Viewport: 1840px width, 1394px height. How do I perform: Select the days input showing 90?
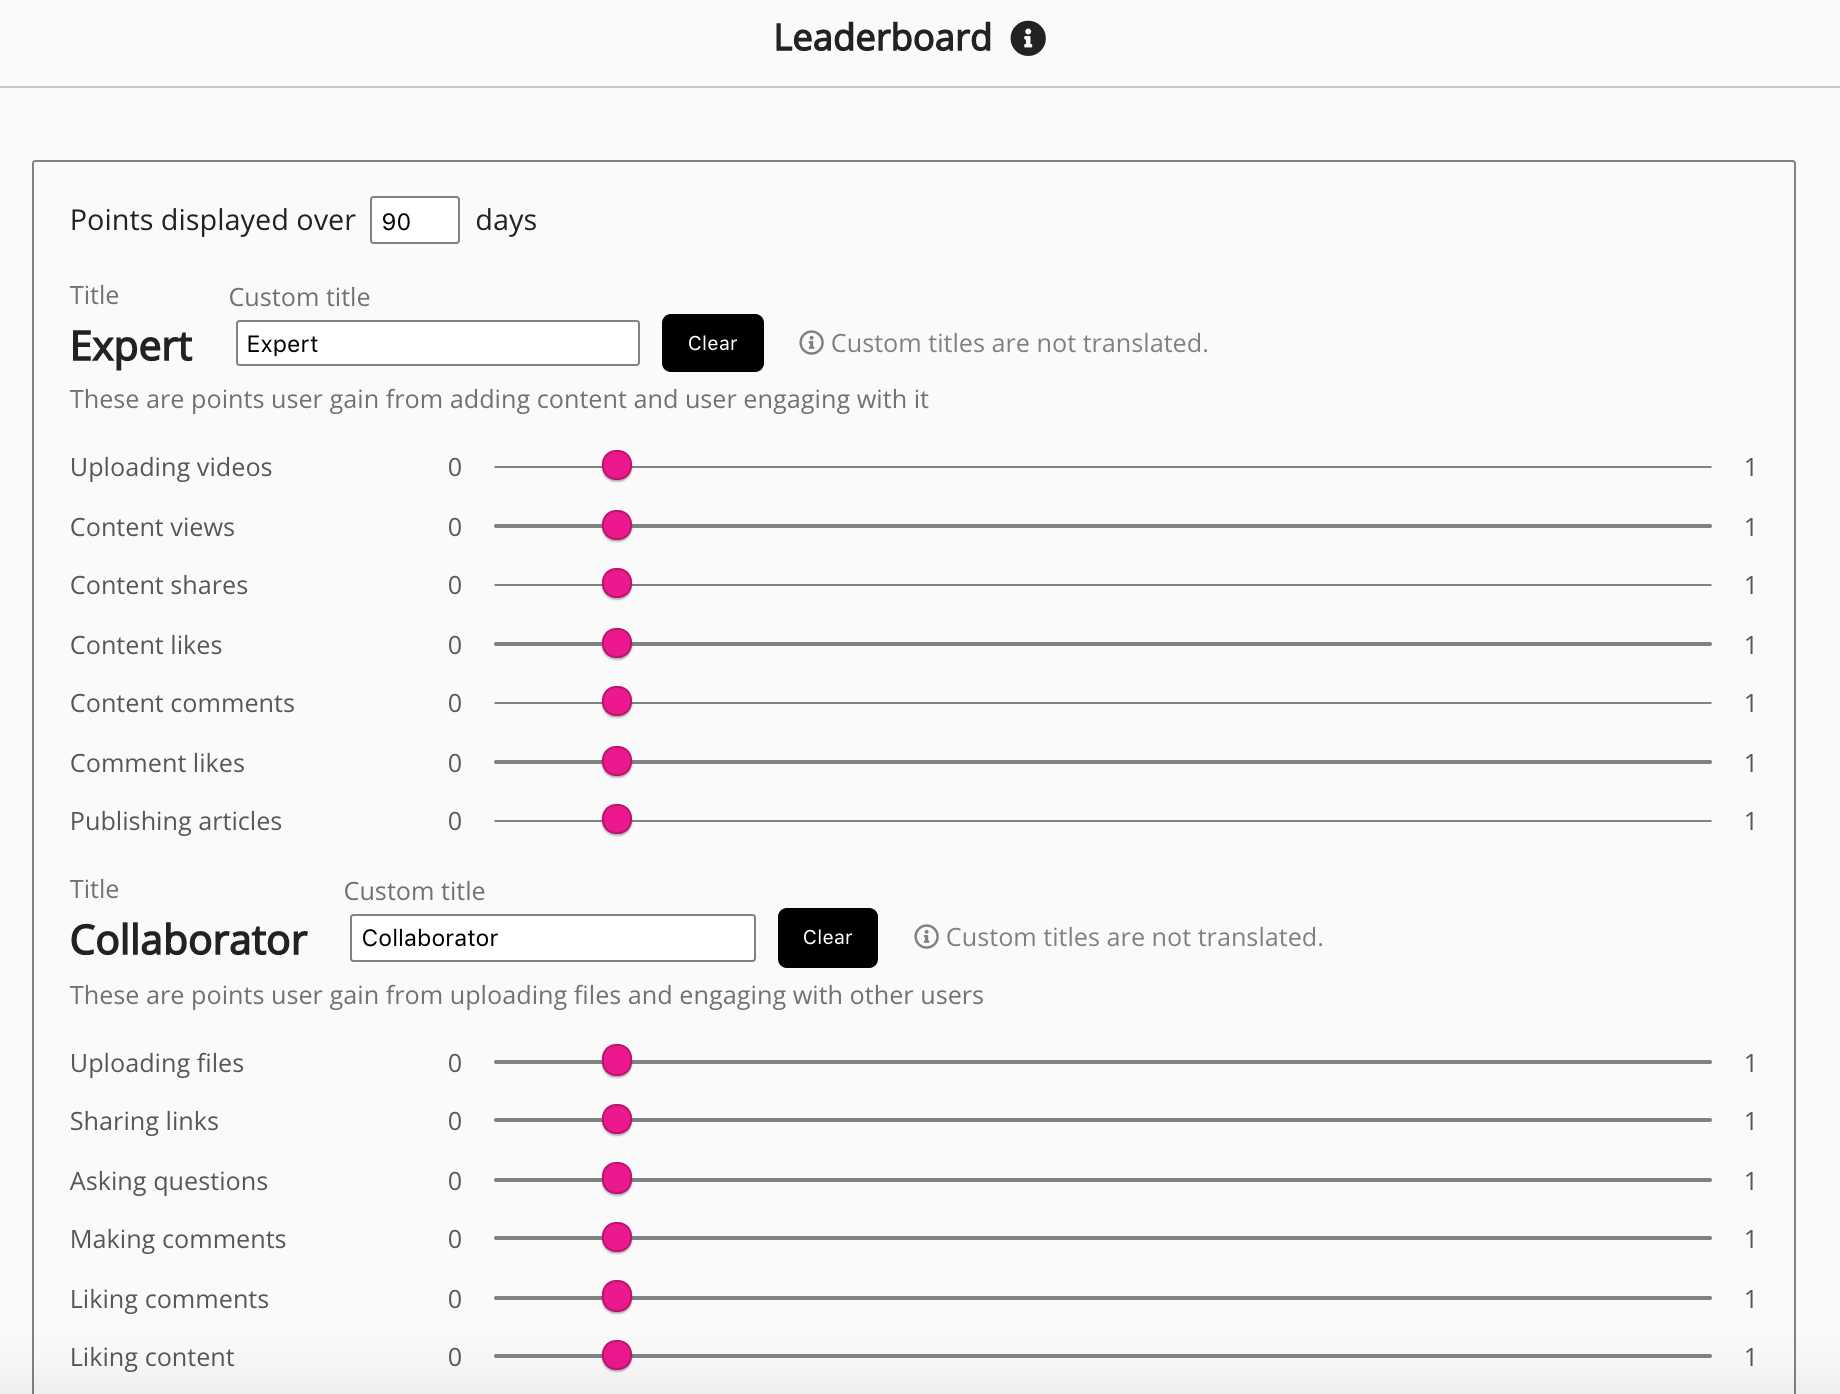tap(413, 220)
